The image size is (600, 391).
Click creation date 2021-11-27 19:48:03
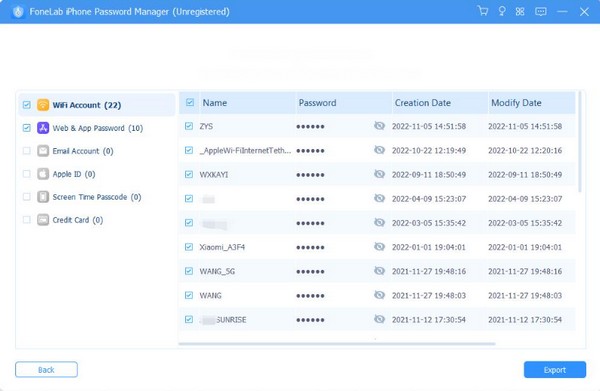tap(429, 295)
